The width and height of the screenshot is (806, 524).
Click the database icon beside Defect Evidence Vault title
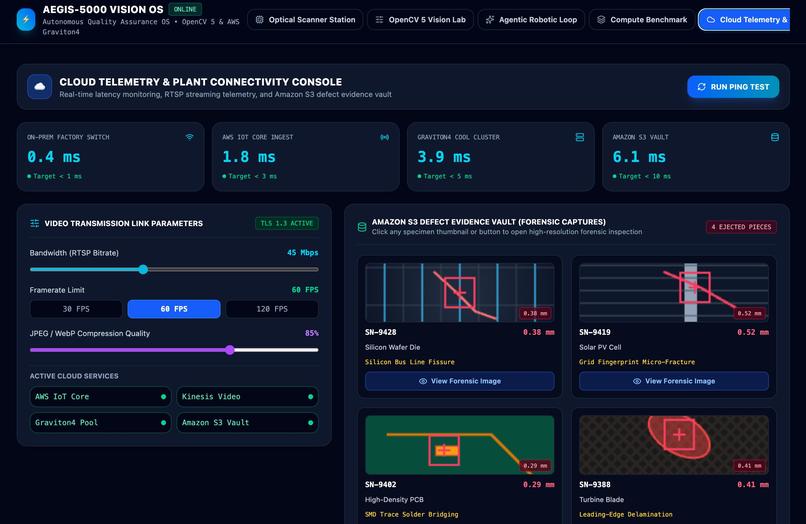click(x=362, y=227)
